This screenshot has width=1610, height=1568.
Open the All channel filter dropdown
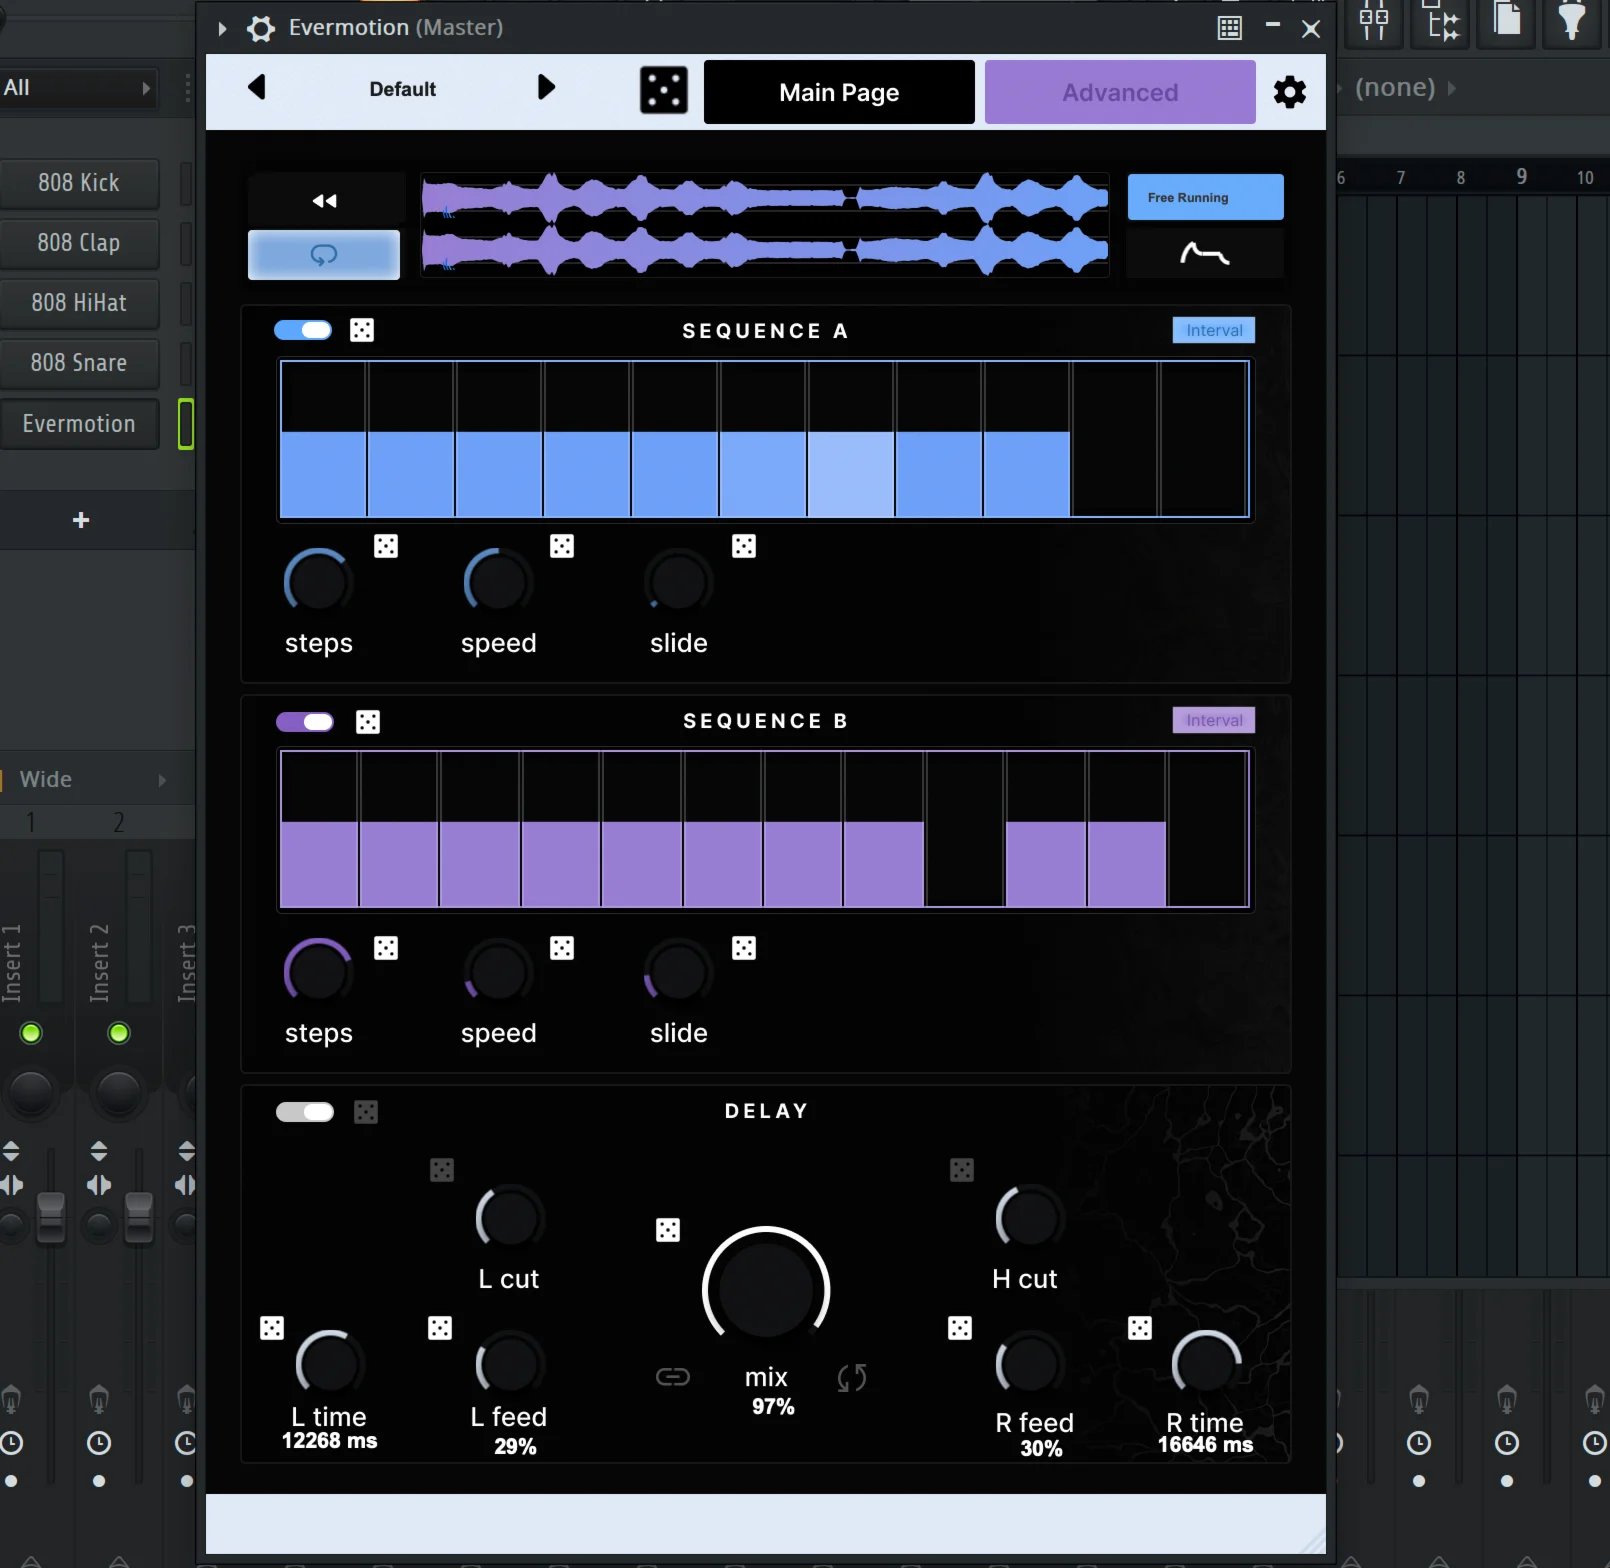[x=78, y=88]
